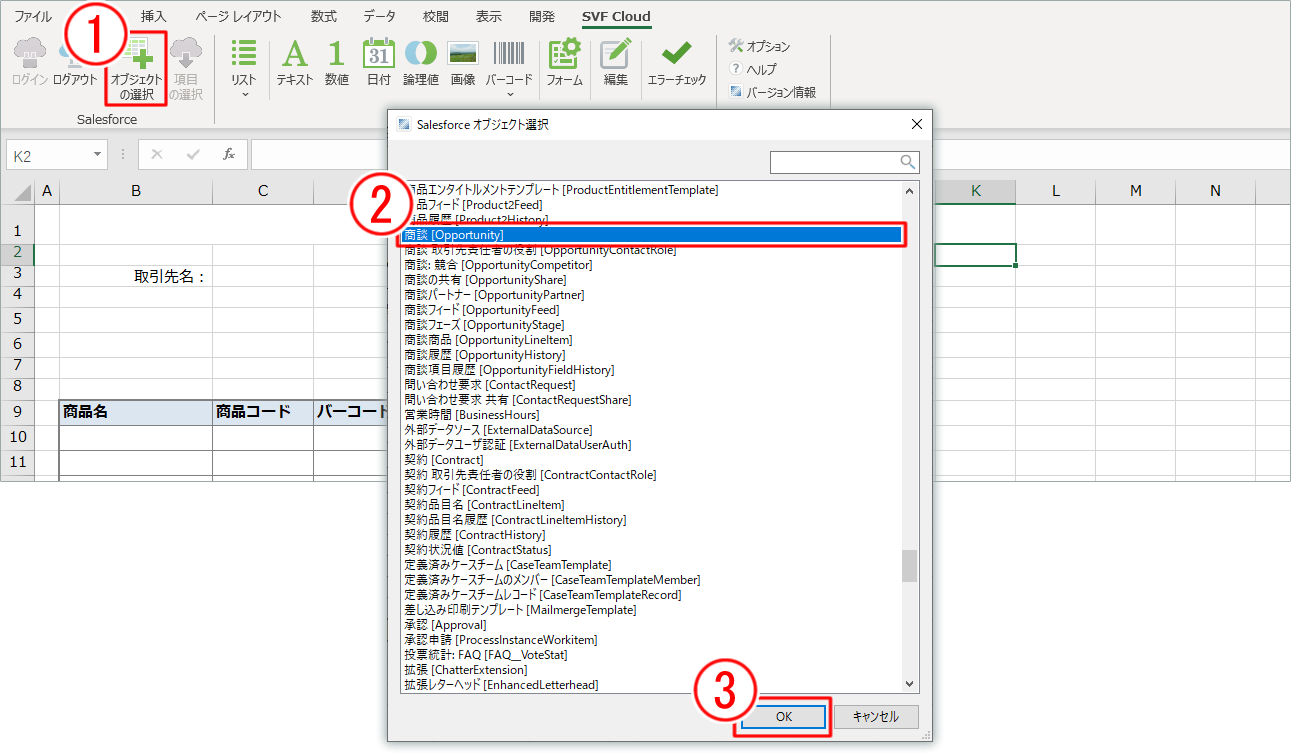Select column header L
Screen dimensions: 1291x753
pyautogui.click(x=1056, y=191)
